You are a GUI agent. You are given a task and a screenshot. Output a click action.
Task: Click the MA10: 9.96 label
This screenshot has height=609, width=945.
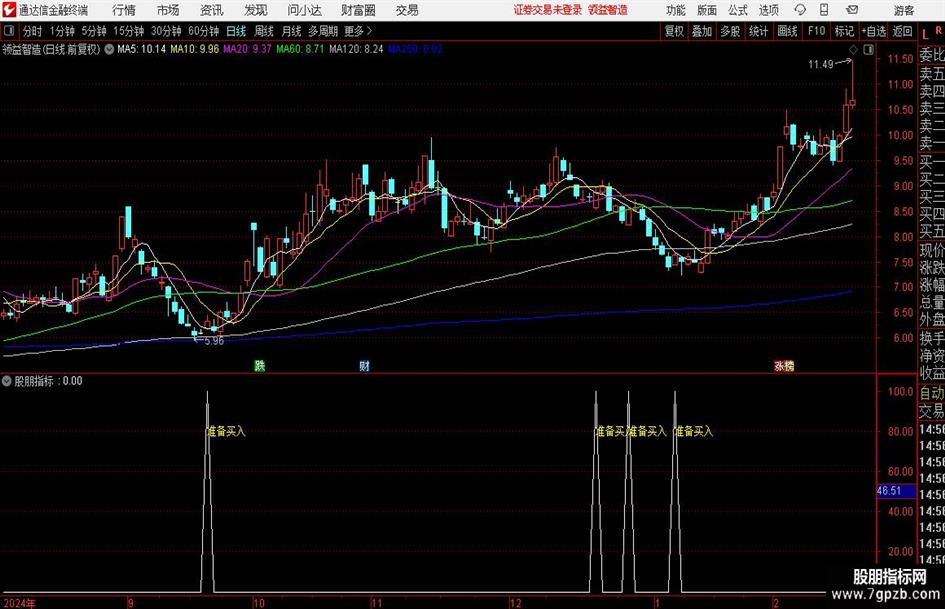point(195,49)
